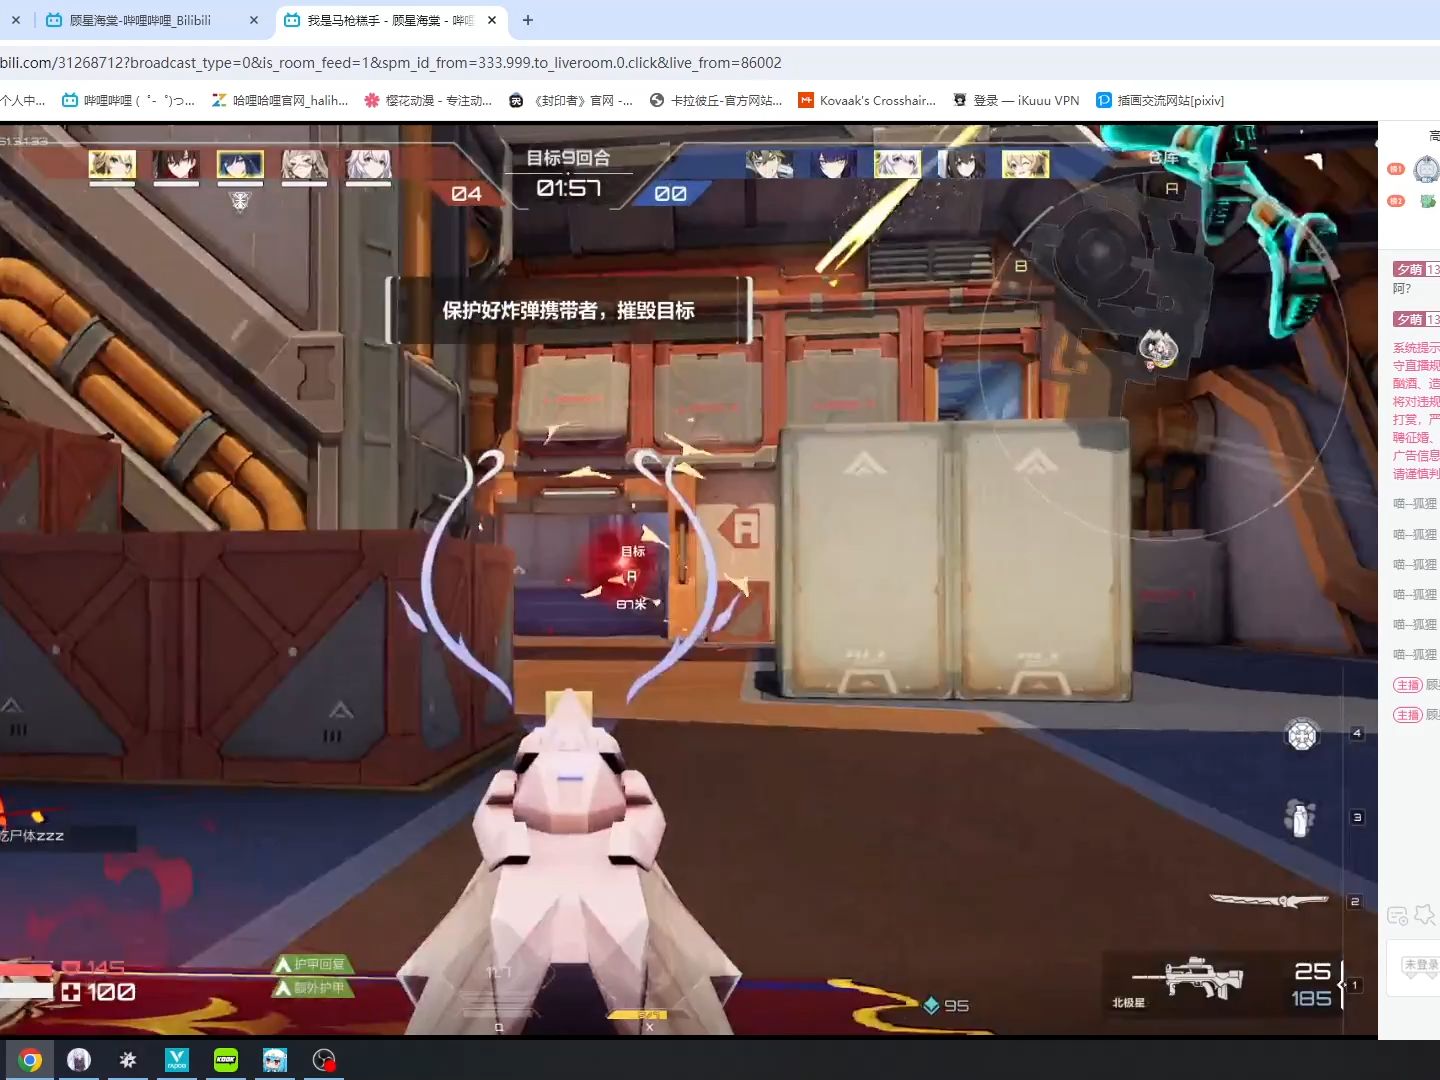The image size is (1440, 1080).
Task: Click the first enemy team portrait
Action: point(769,164)
